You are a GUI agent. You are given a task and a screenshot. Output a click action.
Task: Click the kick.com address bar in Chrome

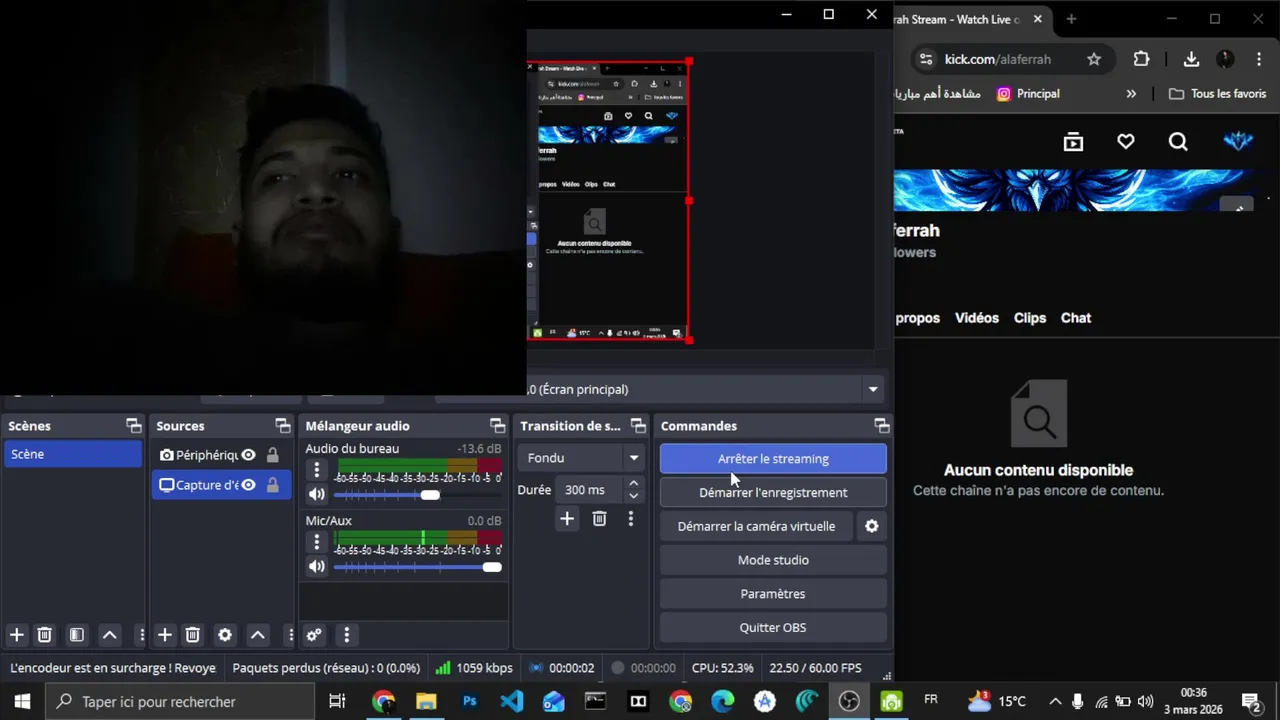pos(1010,59)
